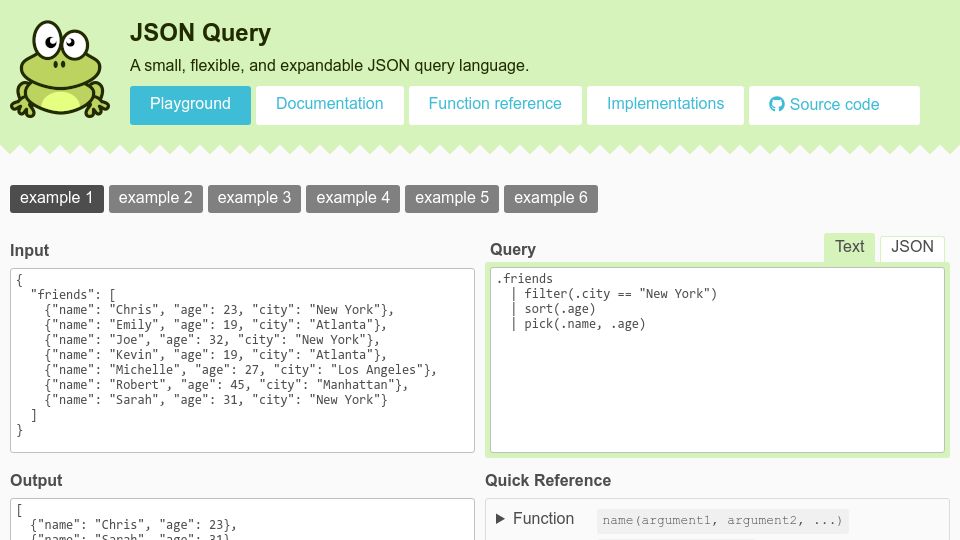The height and width of the screenshot is (540, 960).
Task: Switch query editor to Text mode
Action: pyautogui.click(x=850, y=247)
